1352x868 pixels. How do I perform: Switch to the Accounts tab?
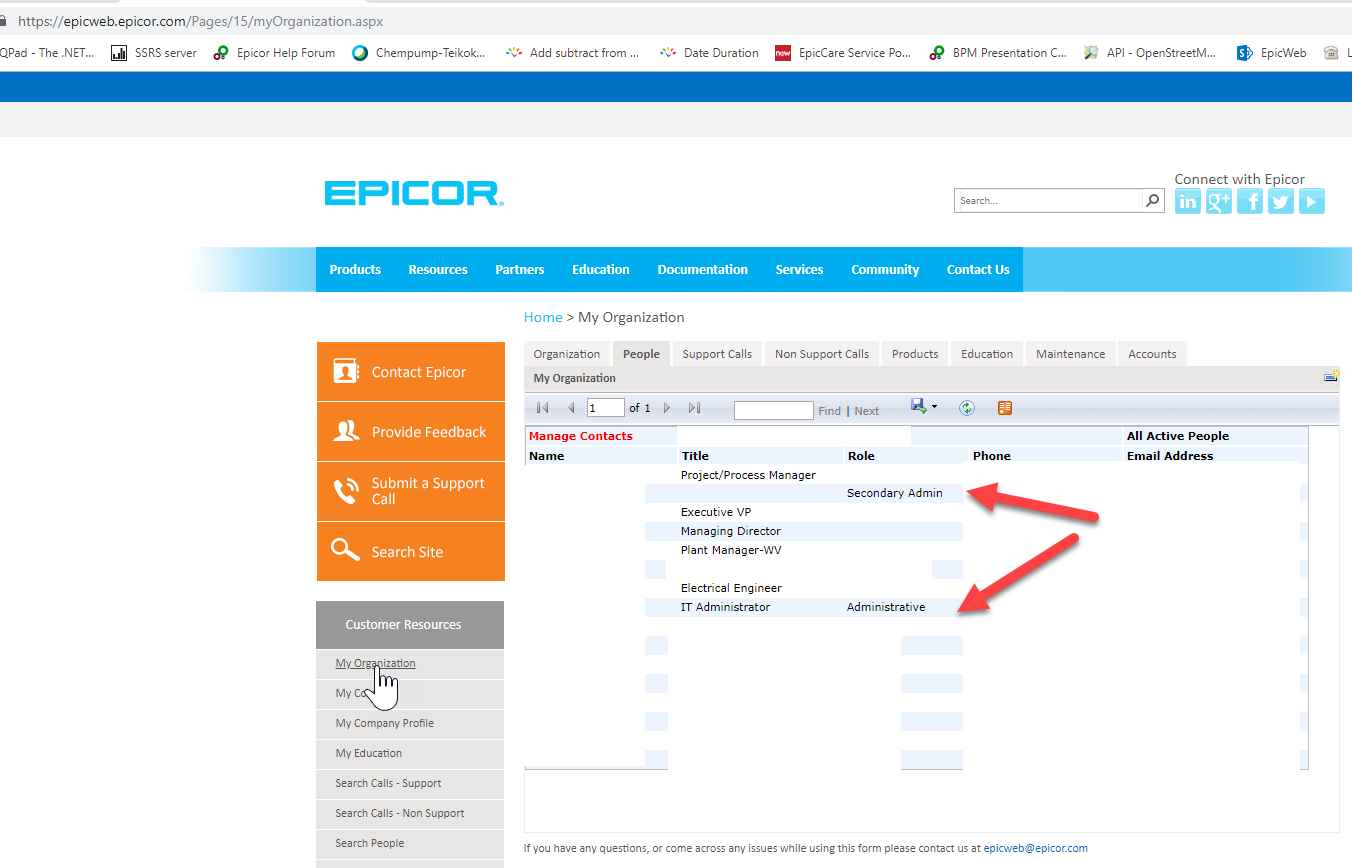tap(1152, 354)
